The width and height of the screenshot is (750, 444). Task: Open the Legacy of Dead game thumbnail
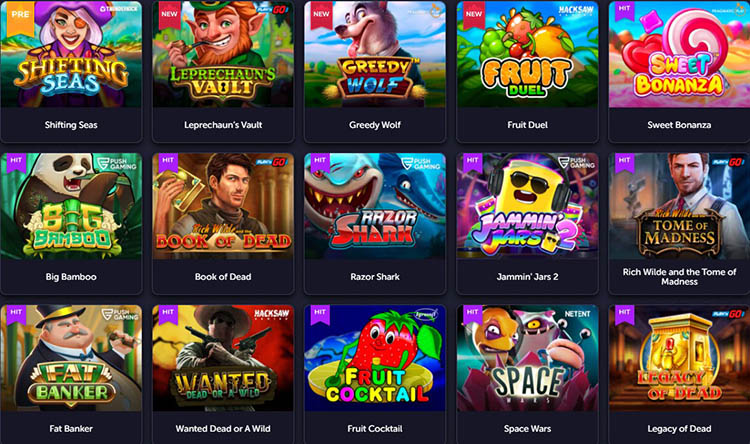coord(679,358)
